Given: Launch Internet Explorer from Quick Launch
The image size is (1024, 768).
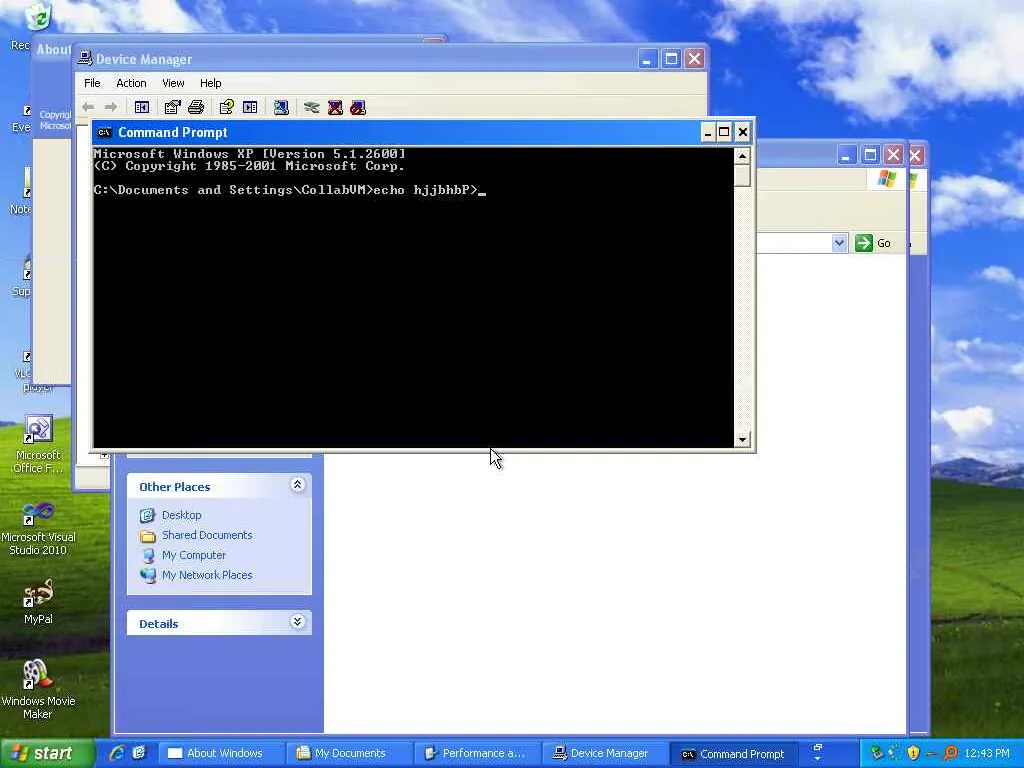Looking at the screenshot, I should [117, 753].
